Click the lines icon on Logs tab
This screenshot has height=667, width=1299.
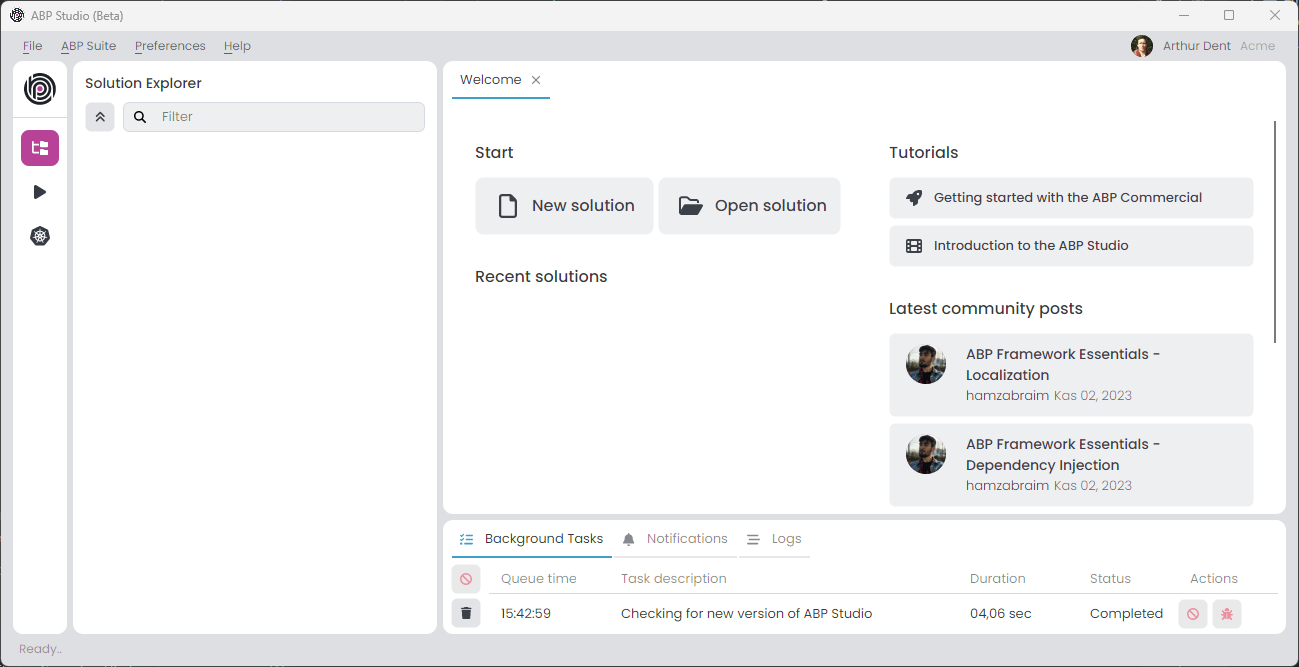coord(753,539)
